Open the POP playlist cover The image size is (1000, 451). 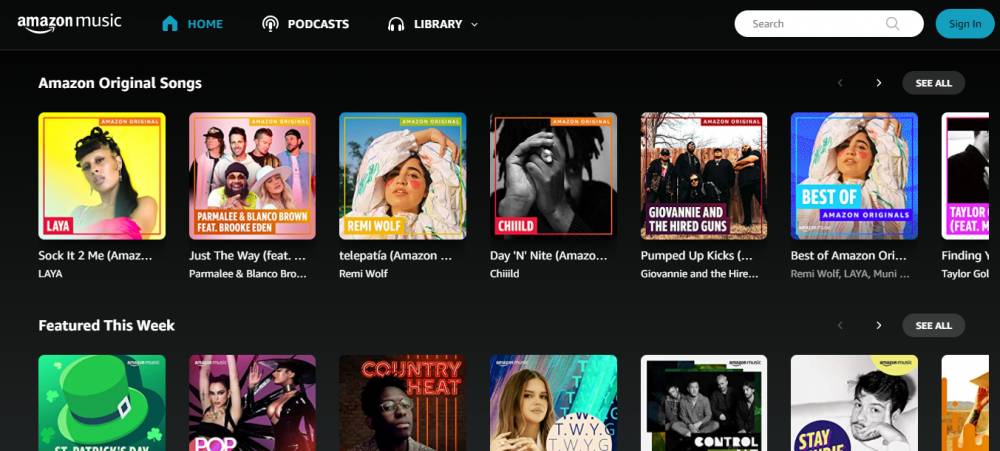pos(253,403)
